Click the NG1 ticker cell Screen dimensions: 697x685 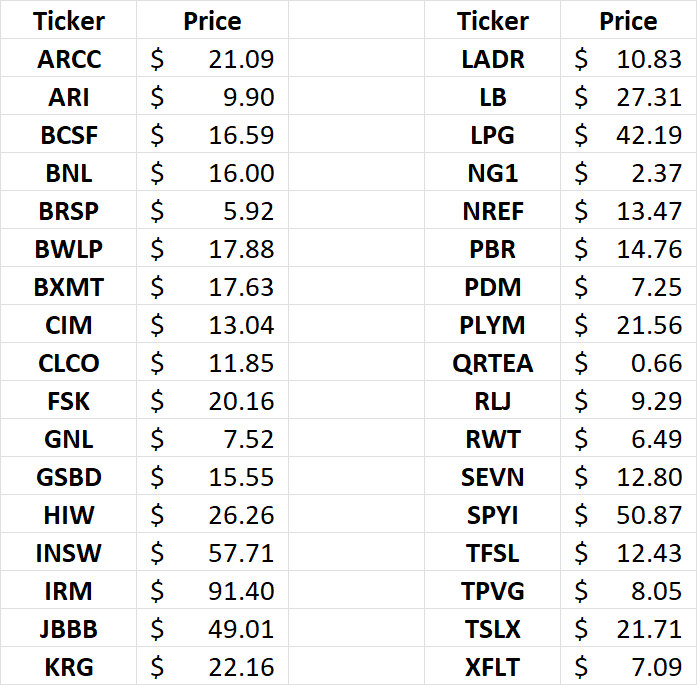click(492, 173)
